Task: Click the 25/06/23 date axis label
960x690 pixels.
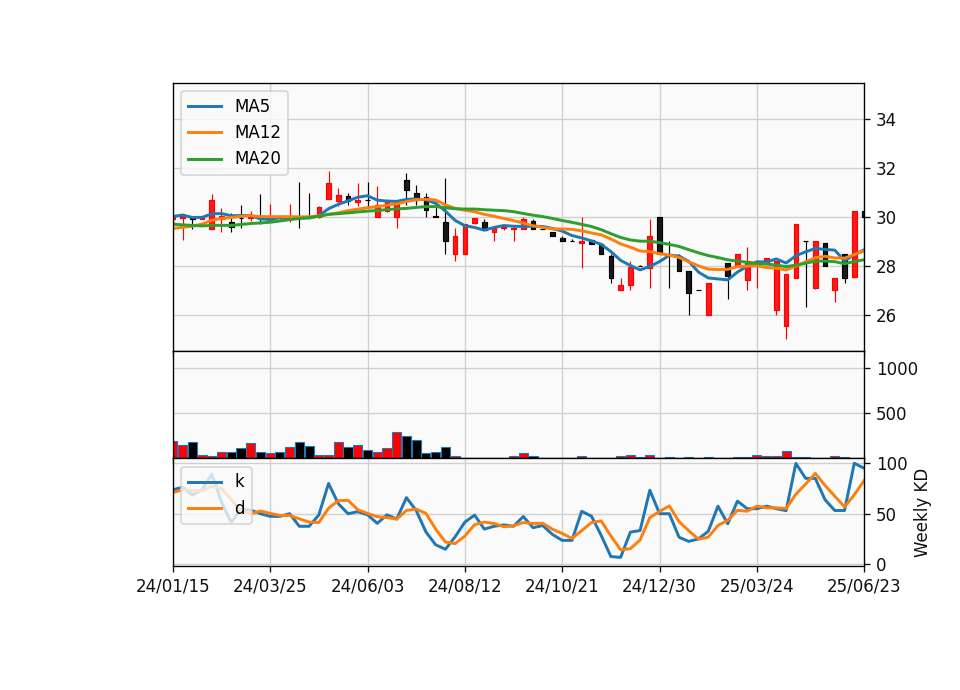Action: [x=863, y=586]
